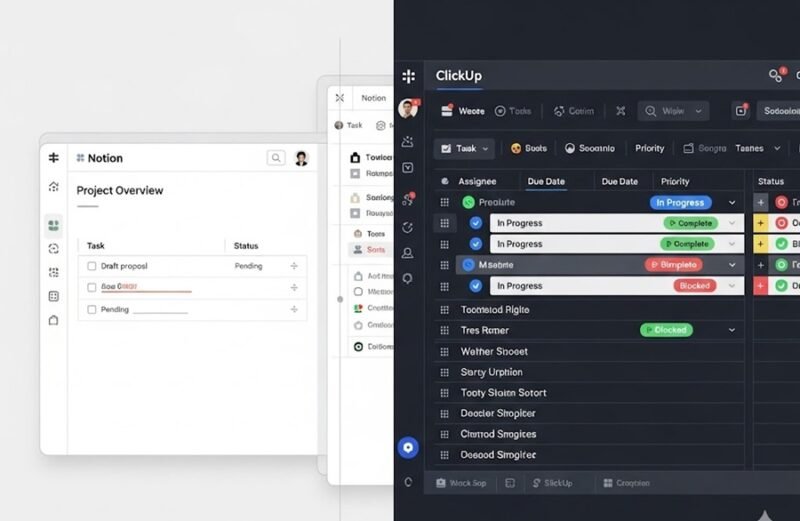The width and height of the screenshot is (800, 521).
Task: Open the dropdown chevron on the Blocked row
Action: click(x=732, y=286)
